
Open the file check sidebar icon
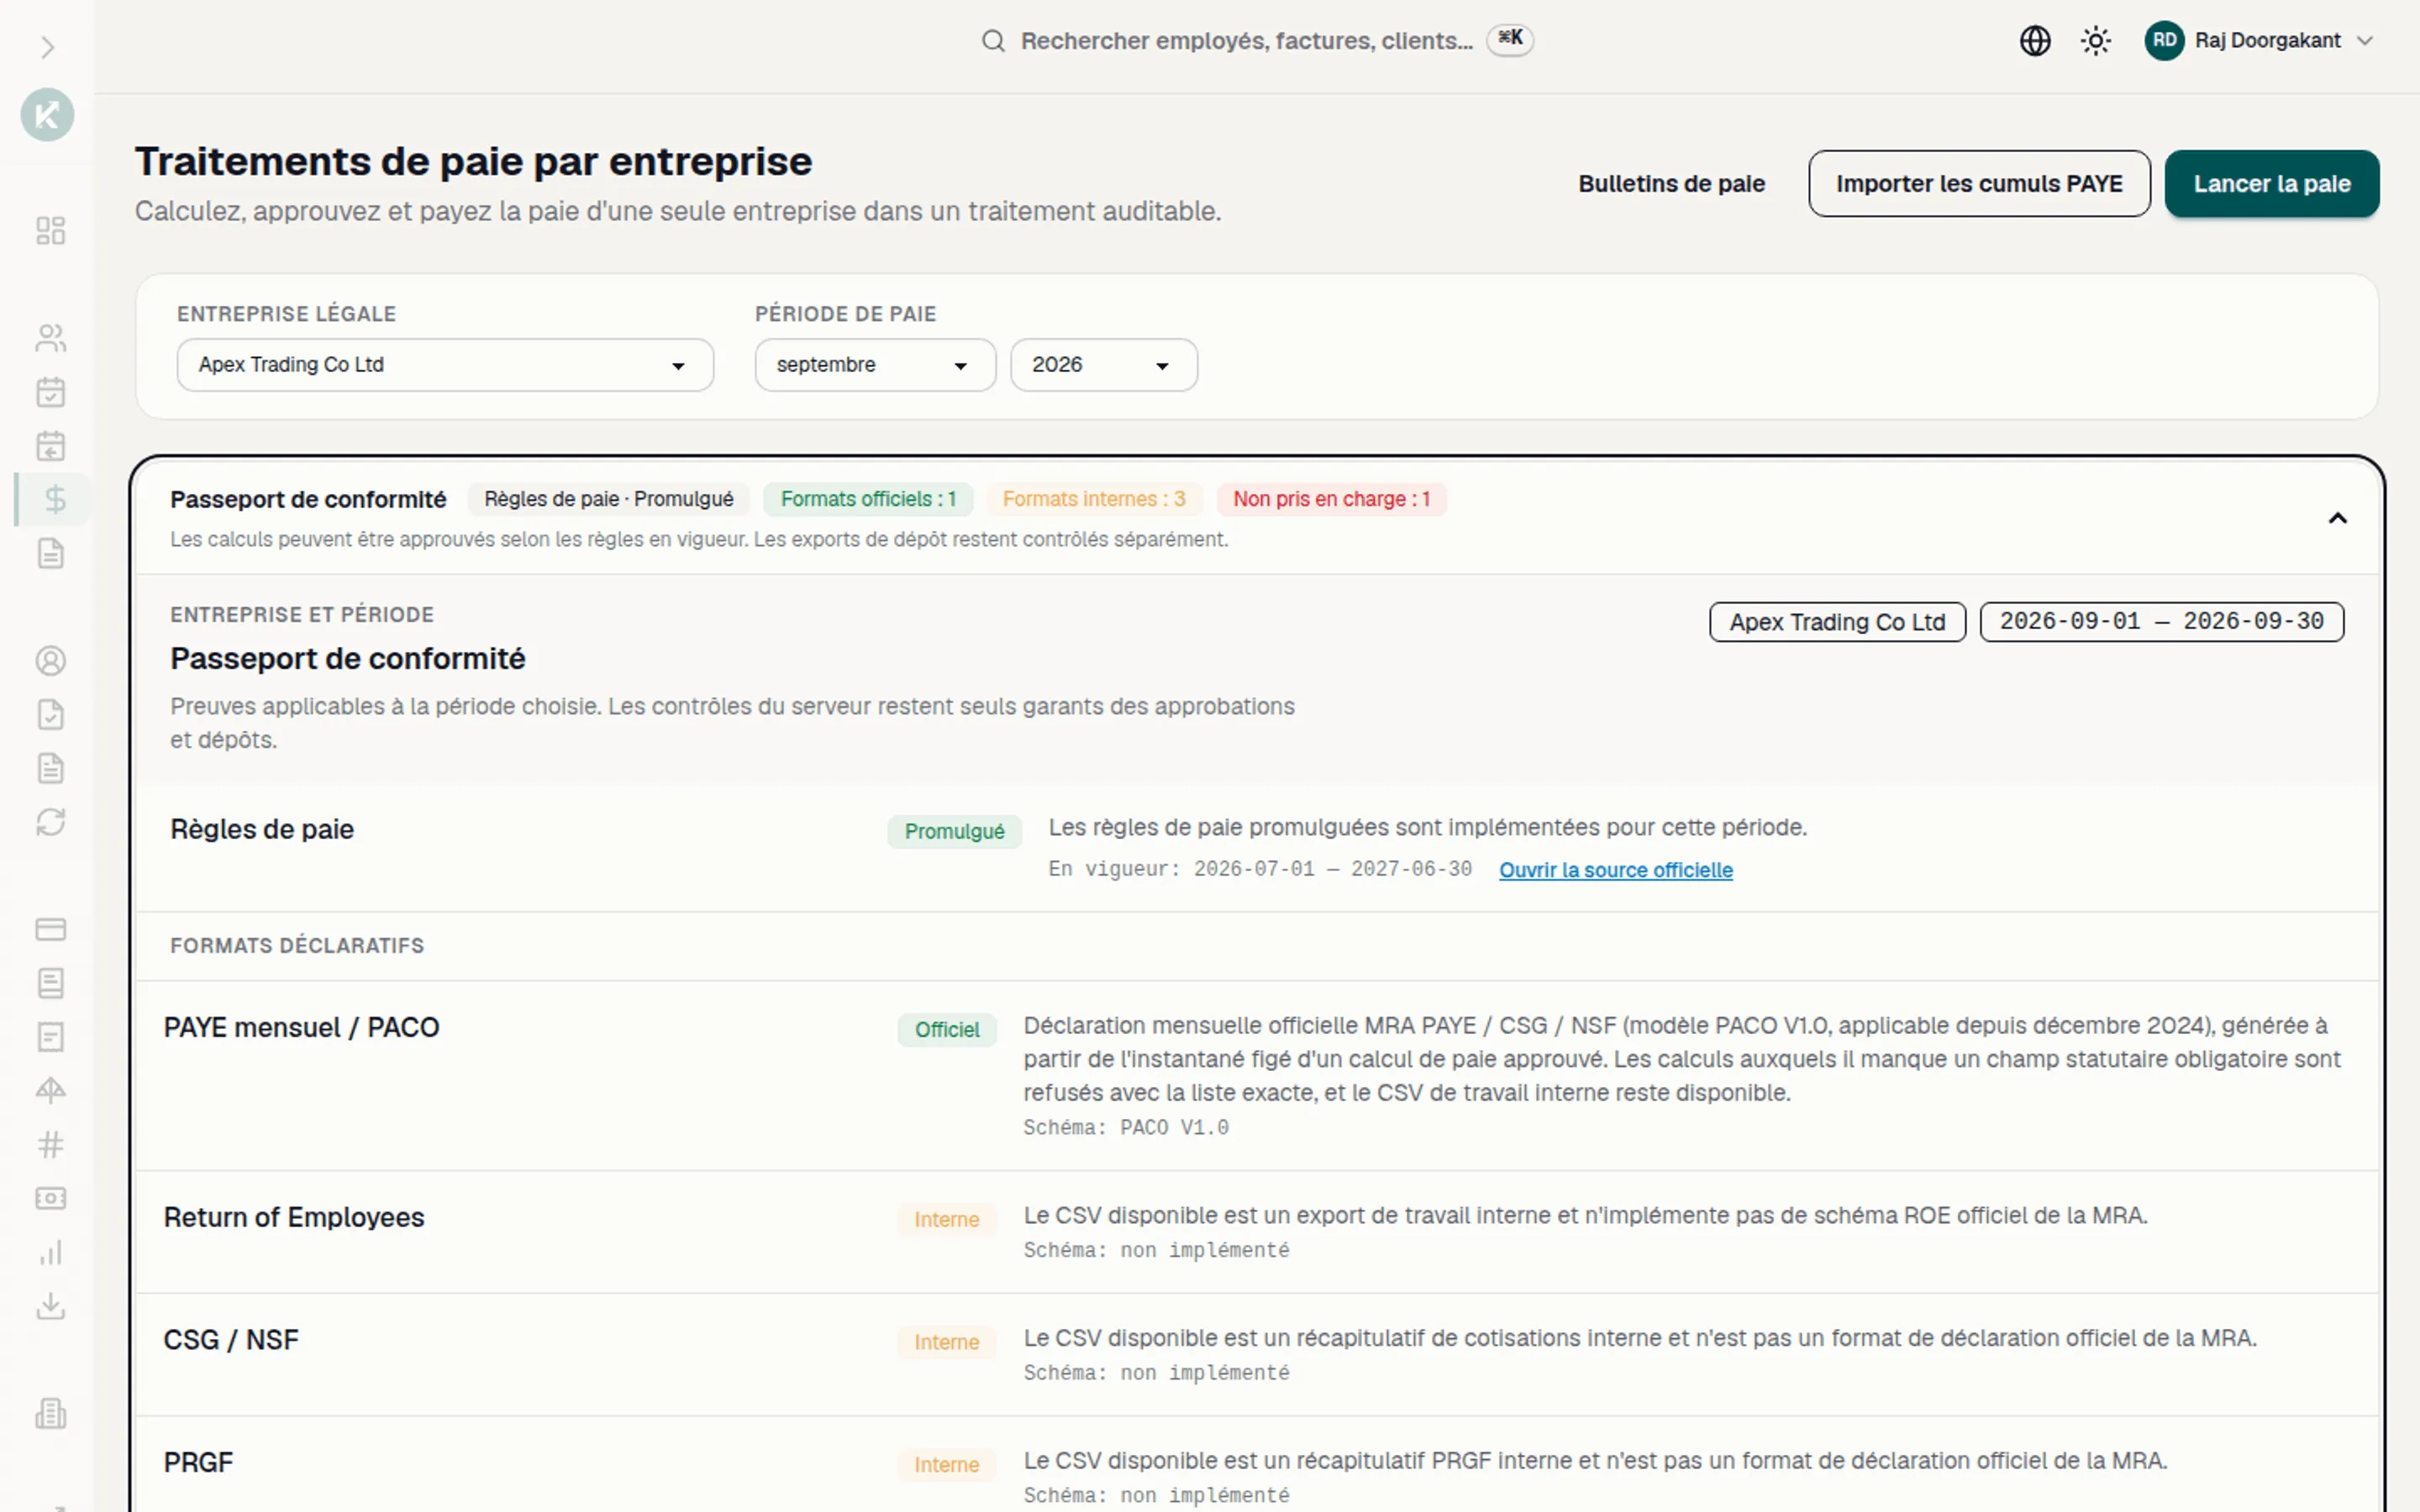coord(50,715)
